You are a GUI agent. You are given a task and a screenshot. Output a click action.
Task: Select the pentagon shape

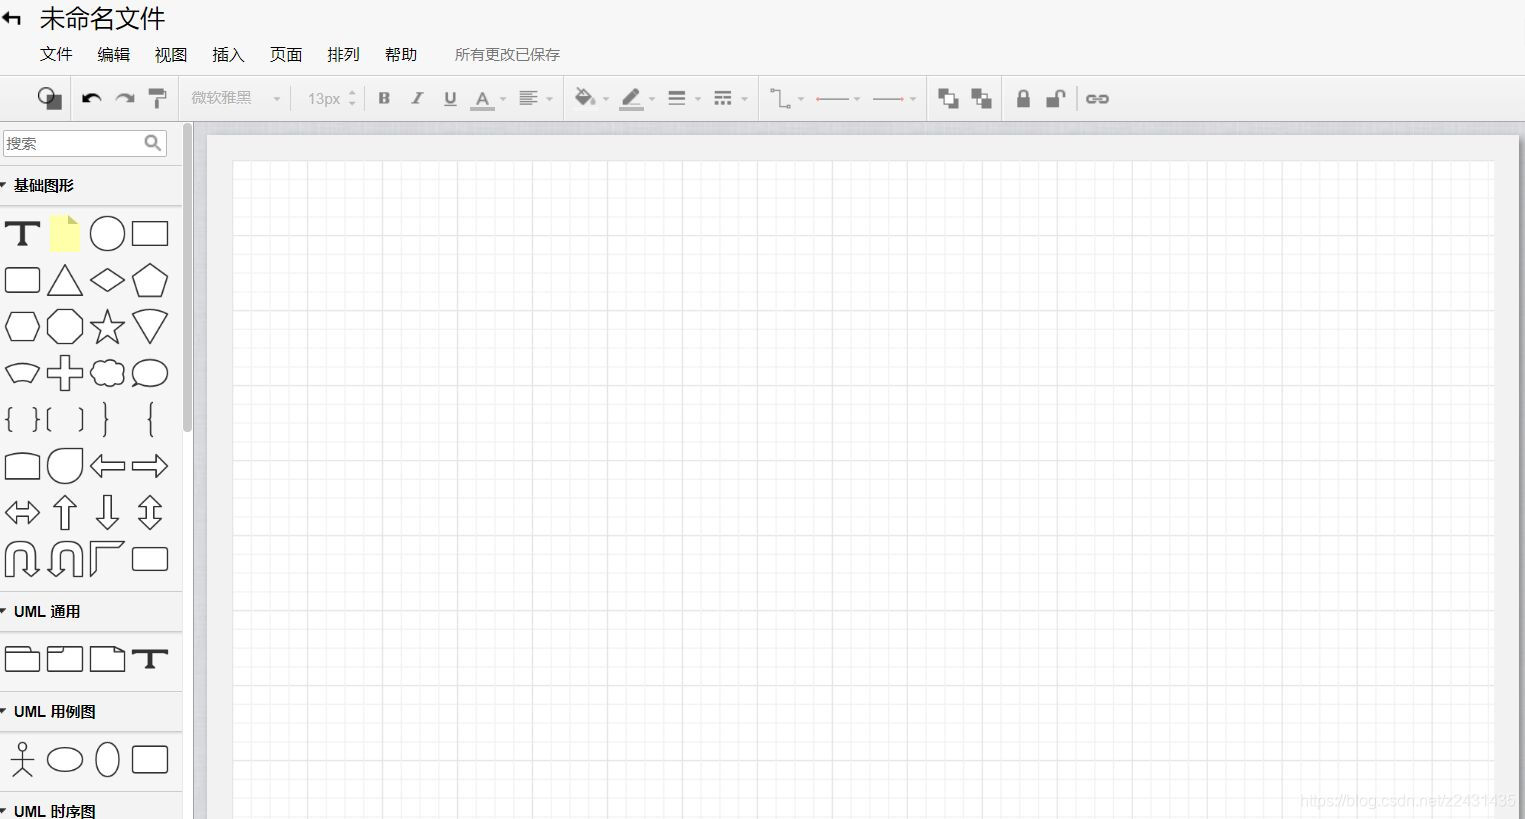click(150, 280)
